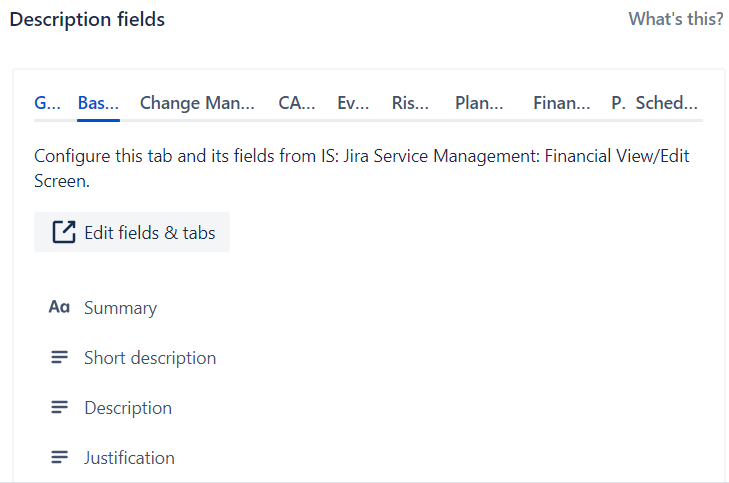
Task: Open the Sched... tab
Action: (x=667, y=103)
